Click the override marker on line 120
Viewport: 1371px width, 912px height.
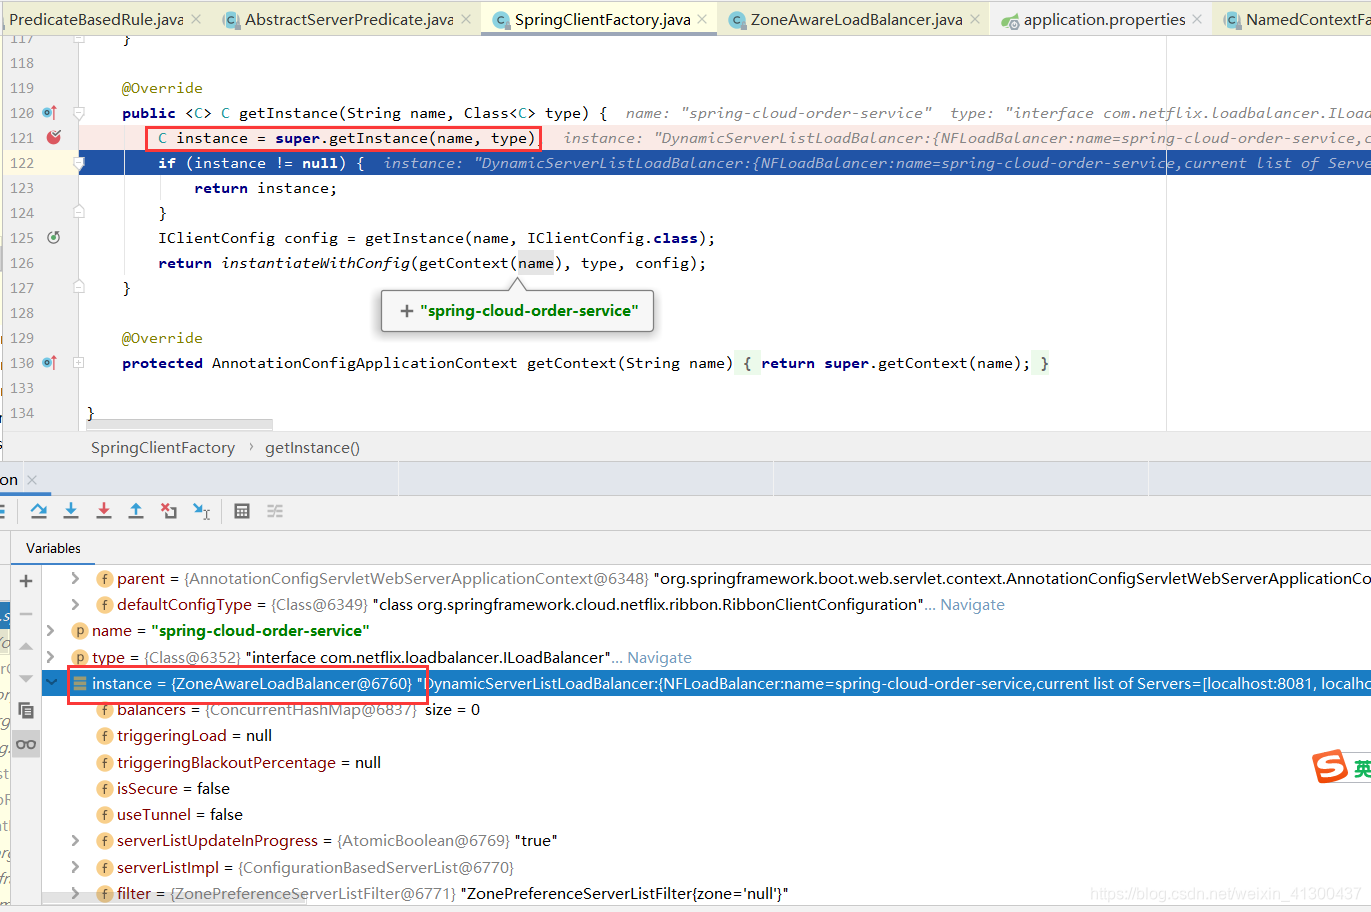[49, 113]
